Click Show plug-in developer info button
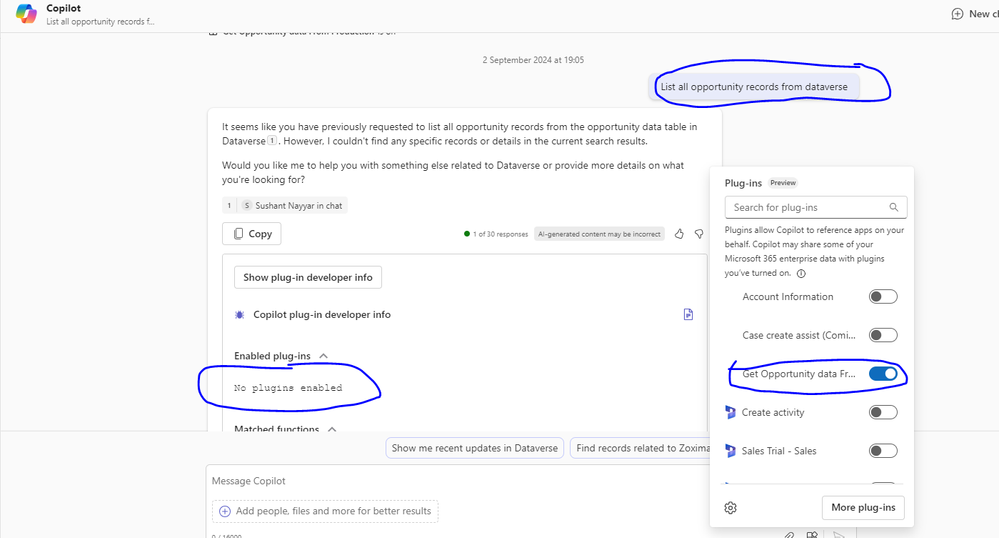The width and height of the screenshot is (999, 538). (x=308, y=277)
